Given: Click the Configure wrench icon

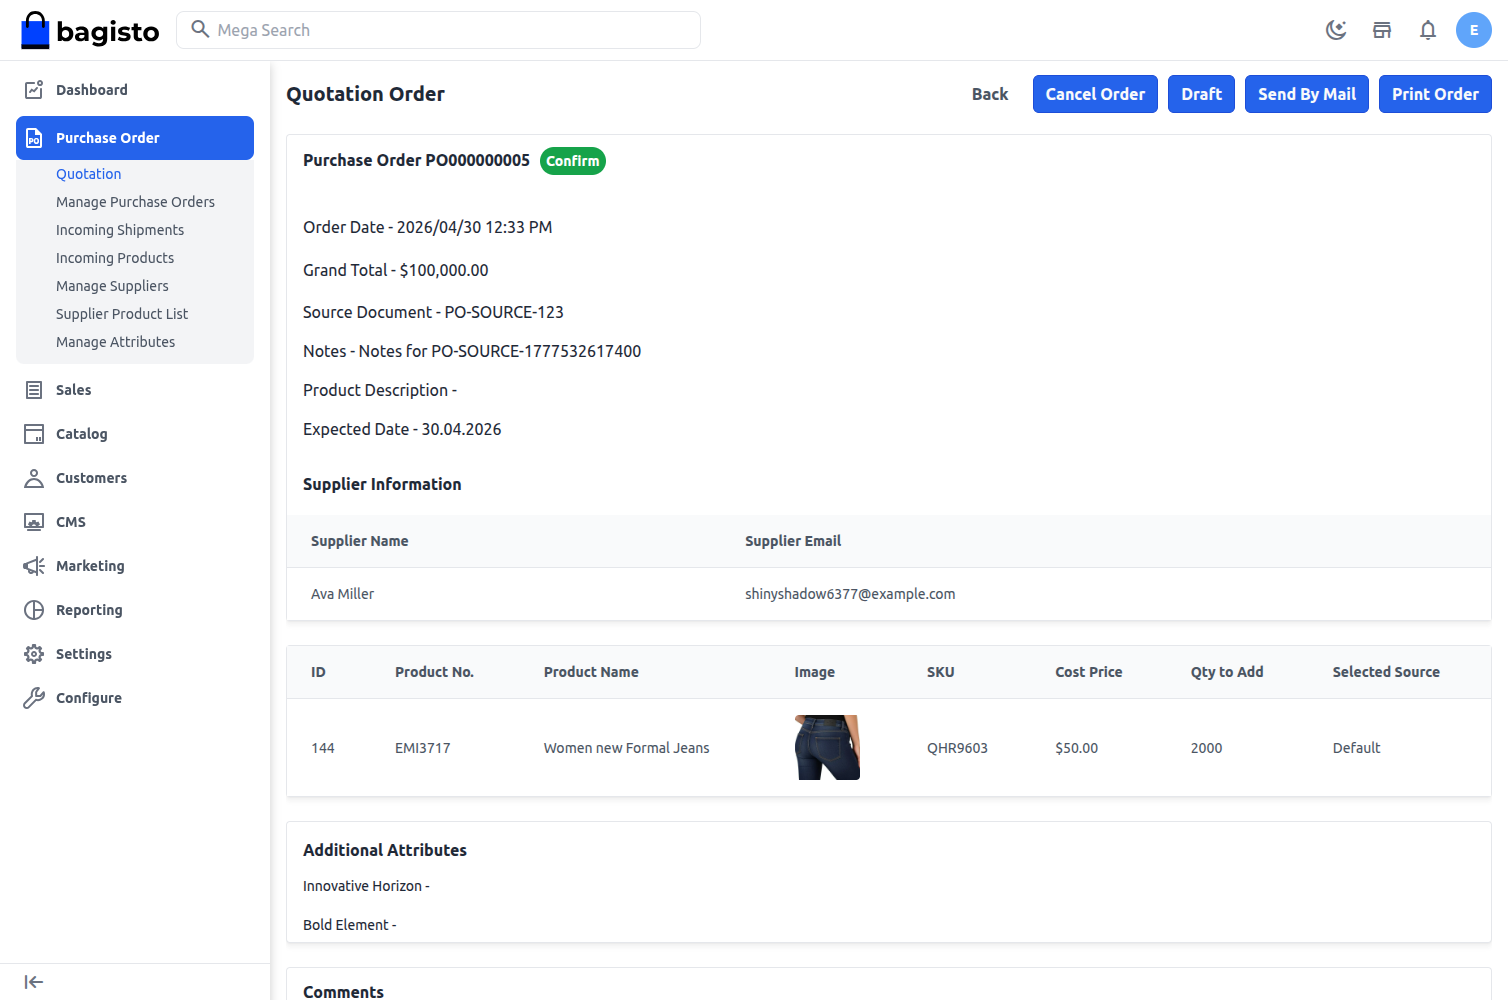Looking at the screenshot, I should pyautogui.click(x=34, y=697).
